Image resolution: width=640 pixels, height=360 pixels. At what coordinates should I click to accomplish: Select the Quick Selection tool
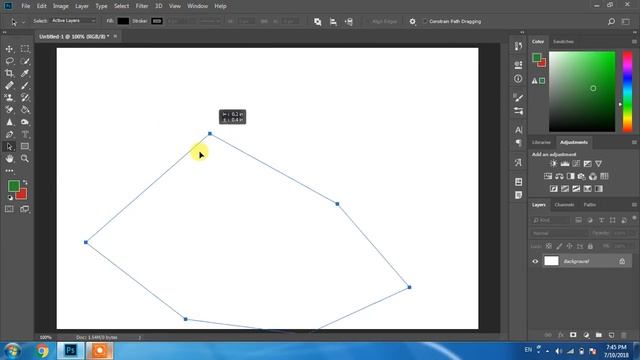pos(25,61)
